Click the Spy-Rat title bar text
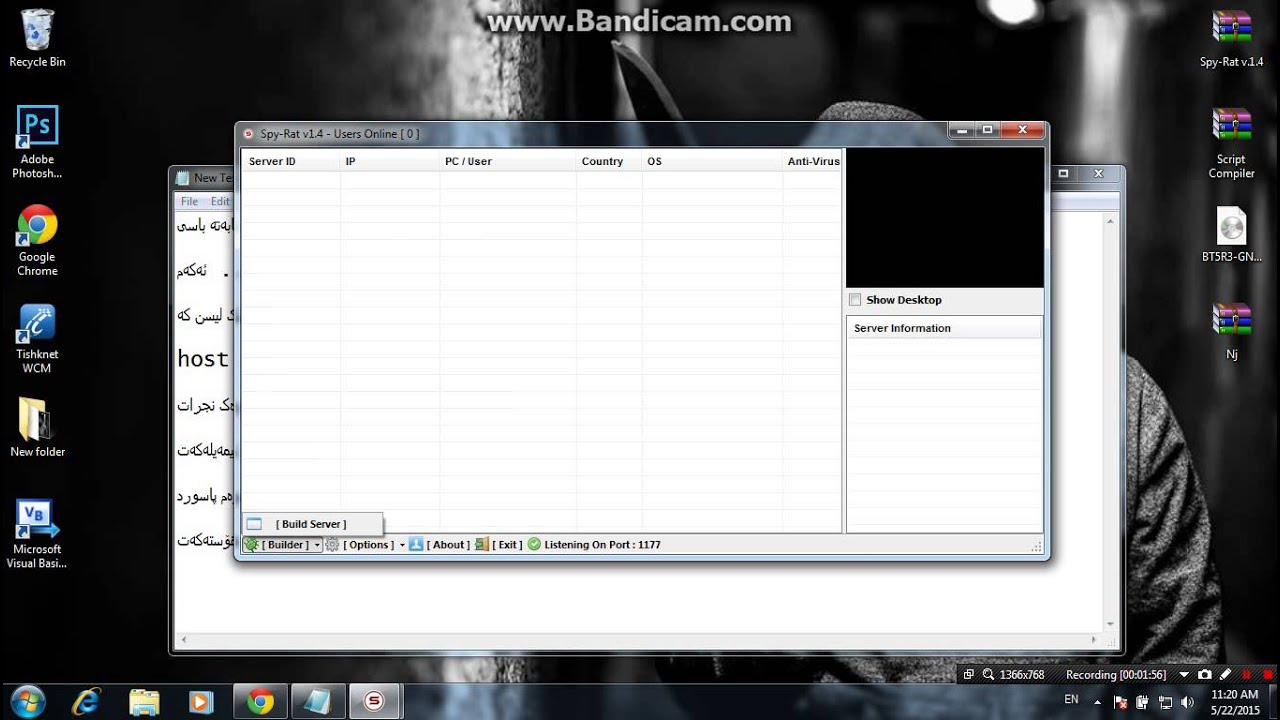The image size is (1280, 720). tap(340, 134)
